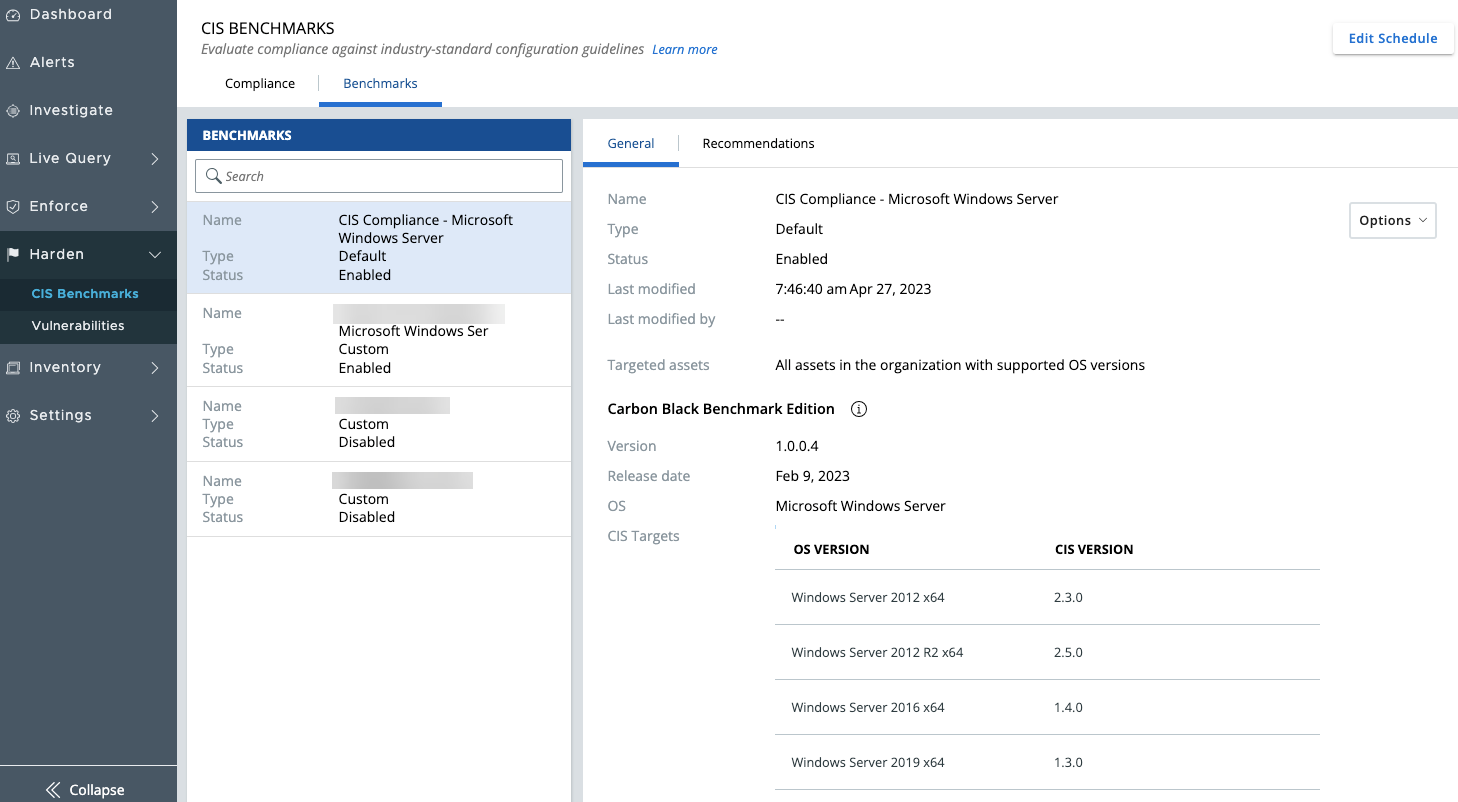Follow the Learn more link
The height and width of the screenshot is (802, 1458).
pos(685,50)
